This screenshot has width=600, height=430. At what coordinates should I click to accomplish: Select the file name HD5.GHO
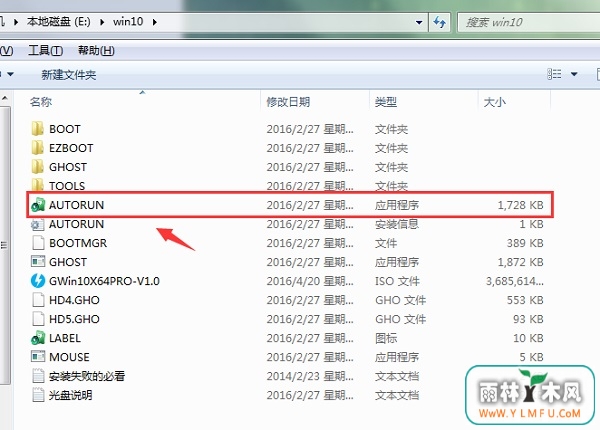[x=74, y=319]
